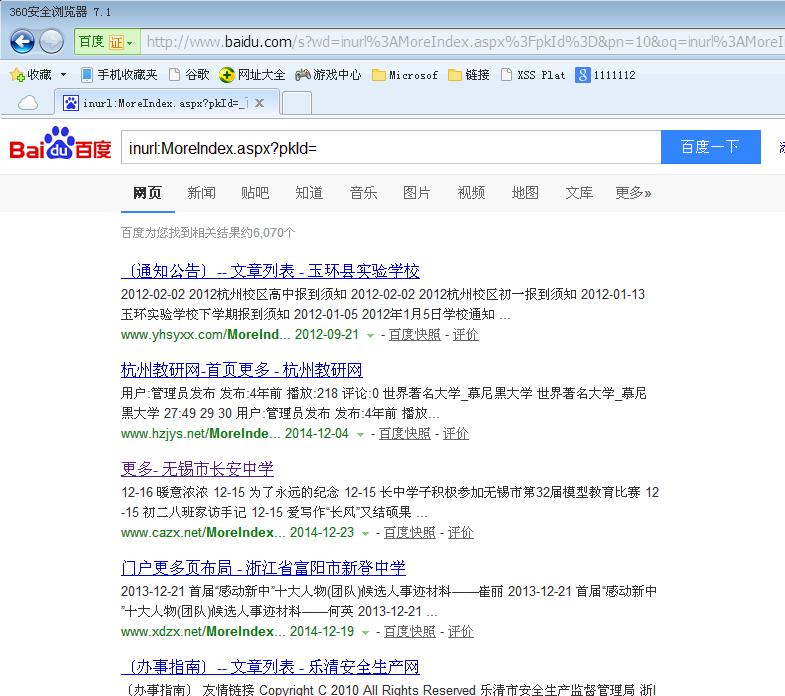Close the inurl:MoreIndex tab

coord(259,103)
